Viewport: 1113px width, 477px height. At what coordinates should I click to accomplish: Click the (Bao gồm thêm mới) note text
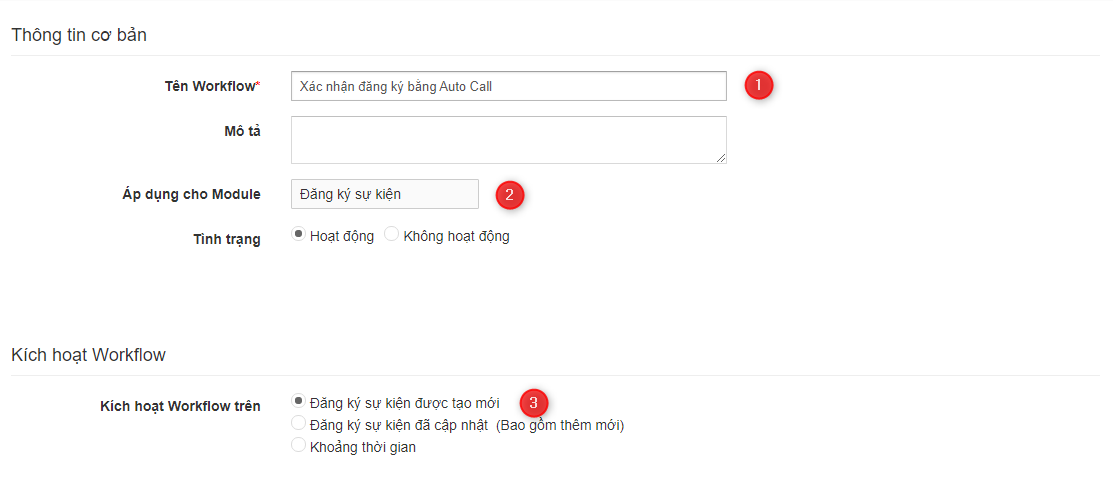coord(560,426)
